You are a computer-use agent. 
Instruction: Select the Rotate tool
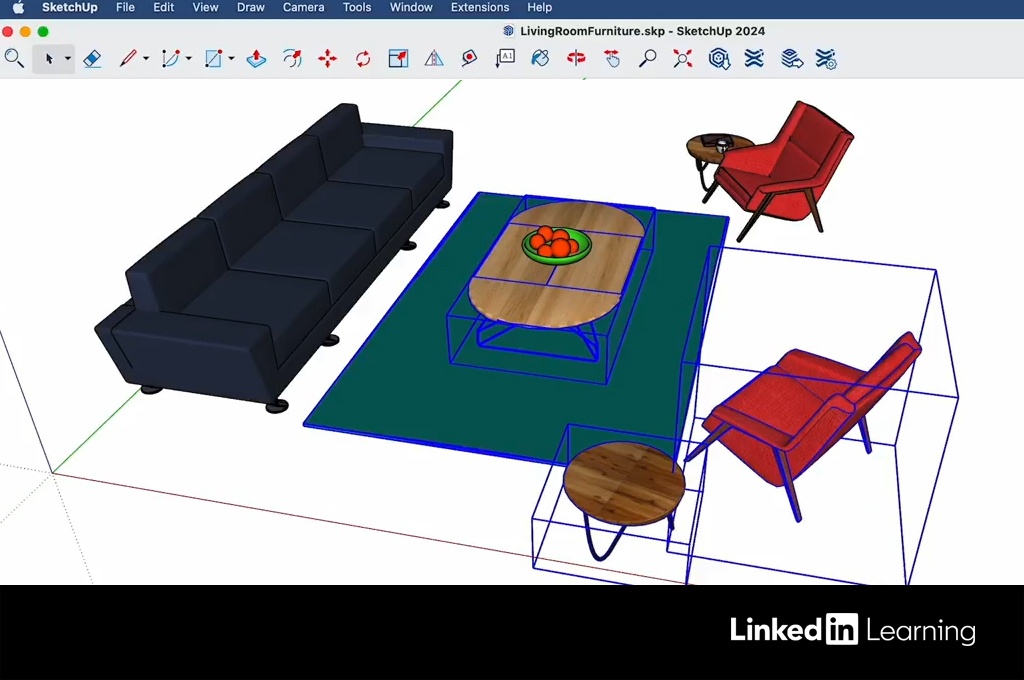(363, 59)
